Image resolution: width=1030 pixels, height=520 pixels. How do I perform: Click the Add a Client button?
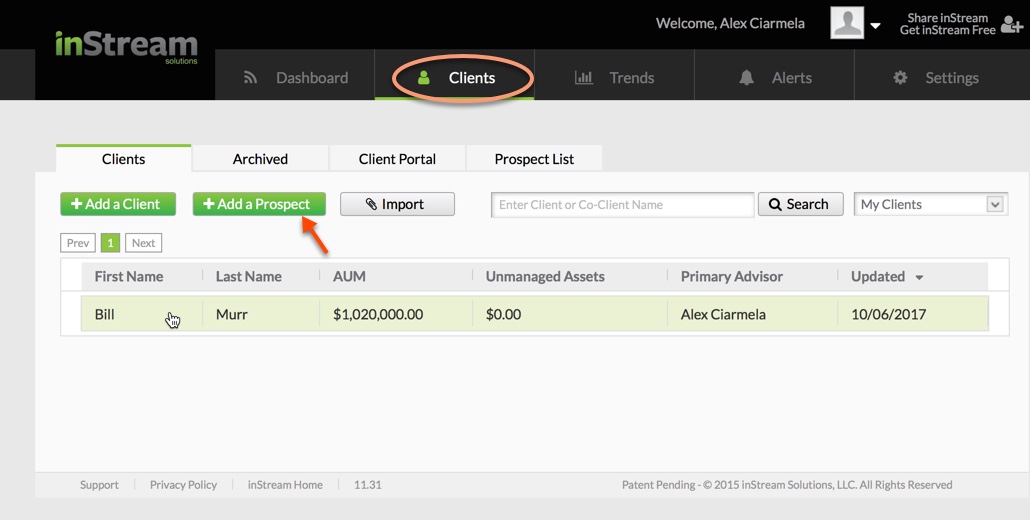point(118,204)
